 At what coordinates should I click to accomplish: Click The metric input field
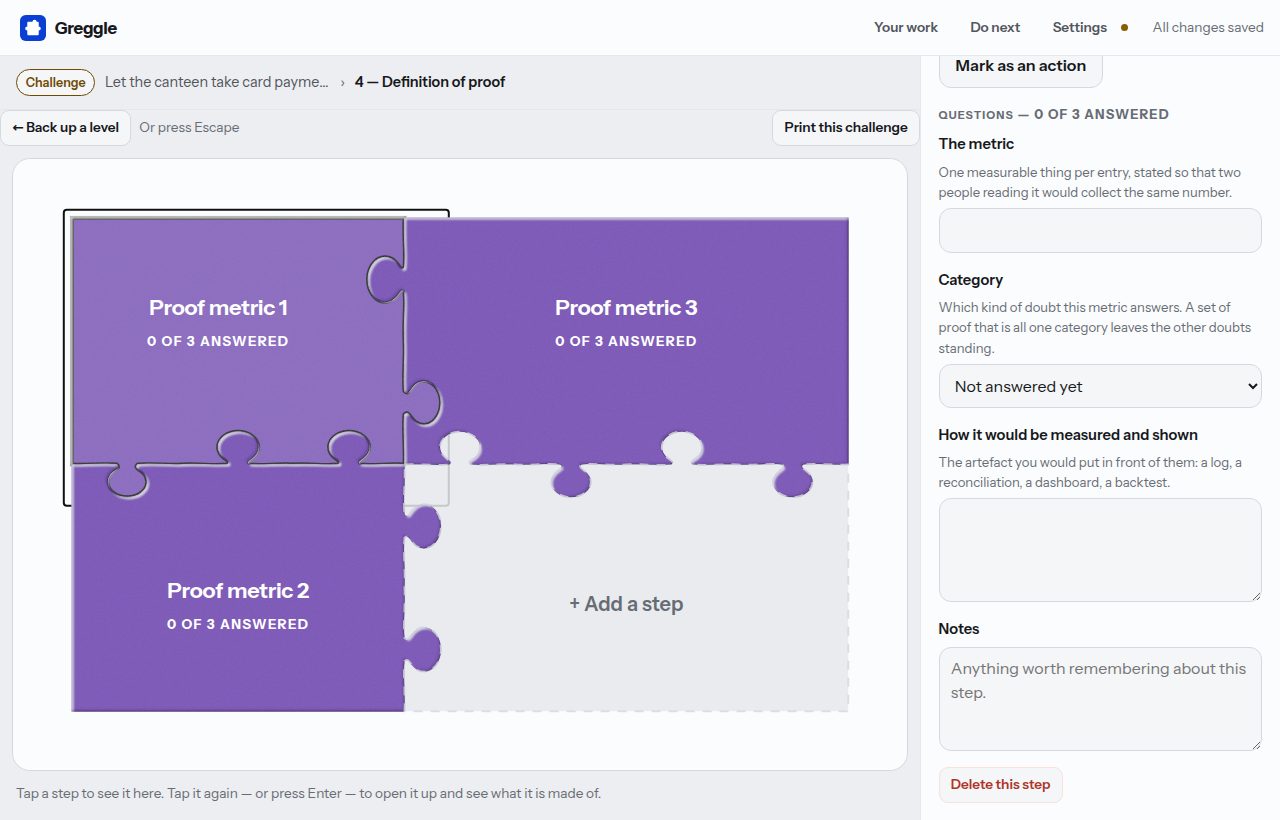click(1100, 231)
